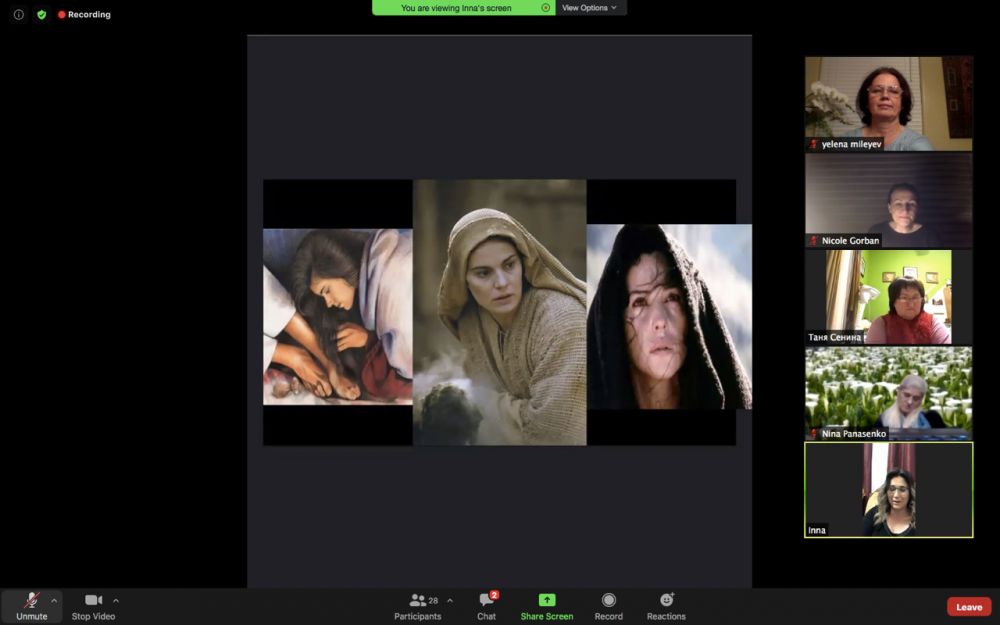This screenshot has width=1000, height=625.
Task: Click muted mic icon next to Nicole Gorban
Action: 813,240
